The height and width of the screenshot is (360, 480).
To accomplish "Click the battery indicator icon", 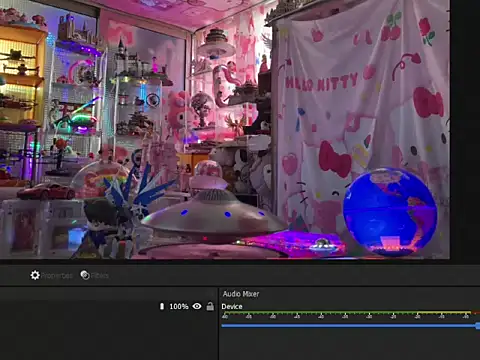I will pos(162,306).
